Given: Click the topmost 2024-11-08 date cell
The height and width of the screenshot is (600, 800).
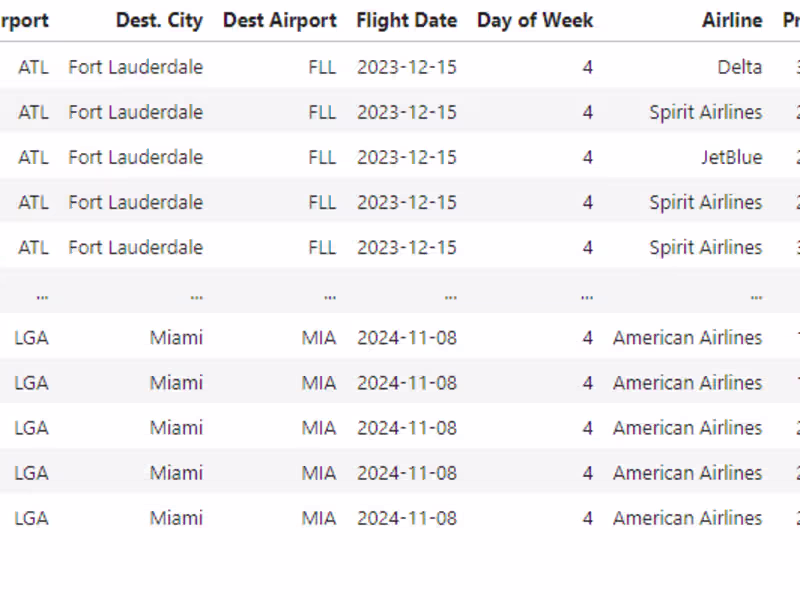Looking at the screenshot, I should point(406,338).
